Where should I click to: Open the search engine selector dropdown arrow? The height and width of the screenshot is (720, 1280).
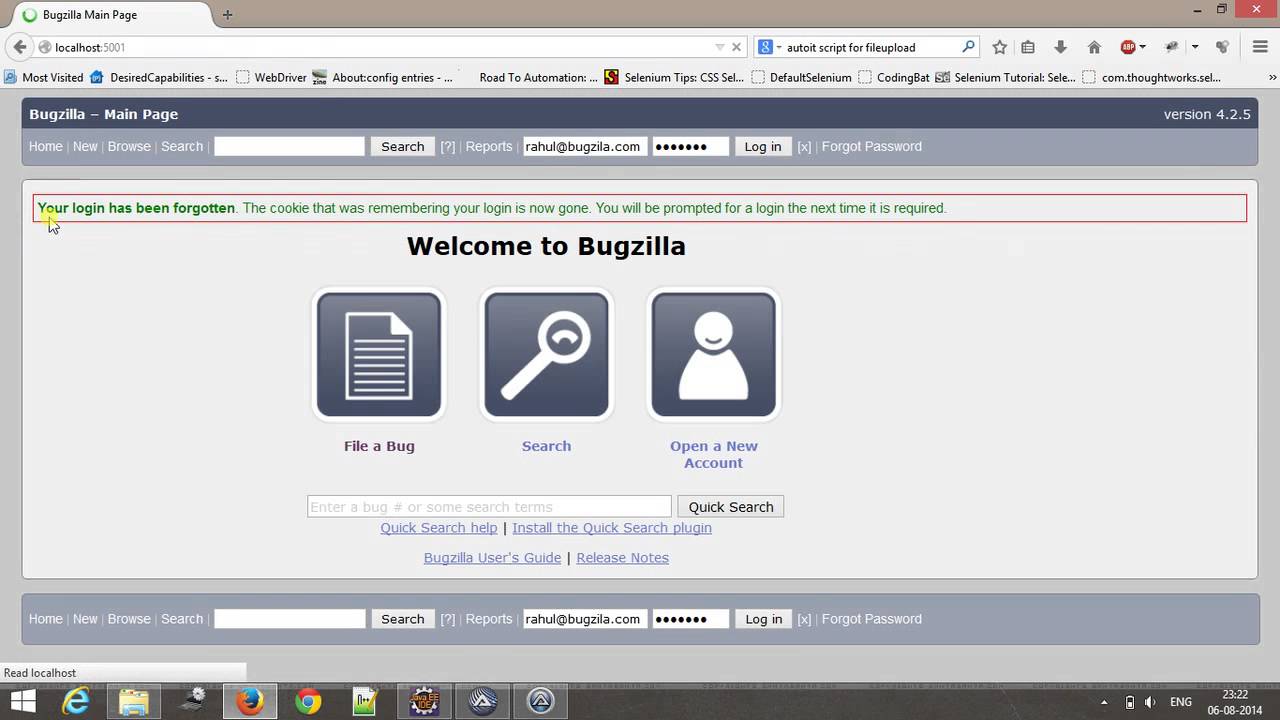coord(778,47)
